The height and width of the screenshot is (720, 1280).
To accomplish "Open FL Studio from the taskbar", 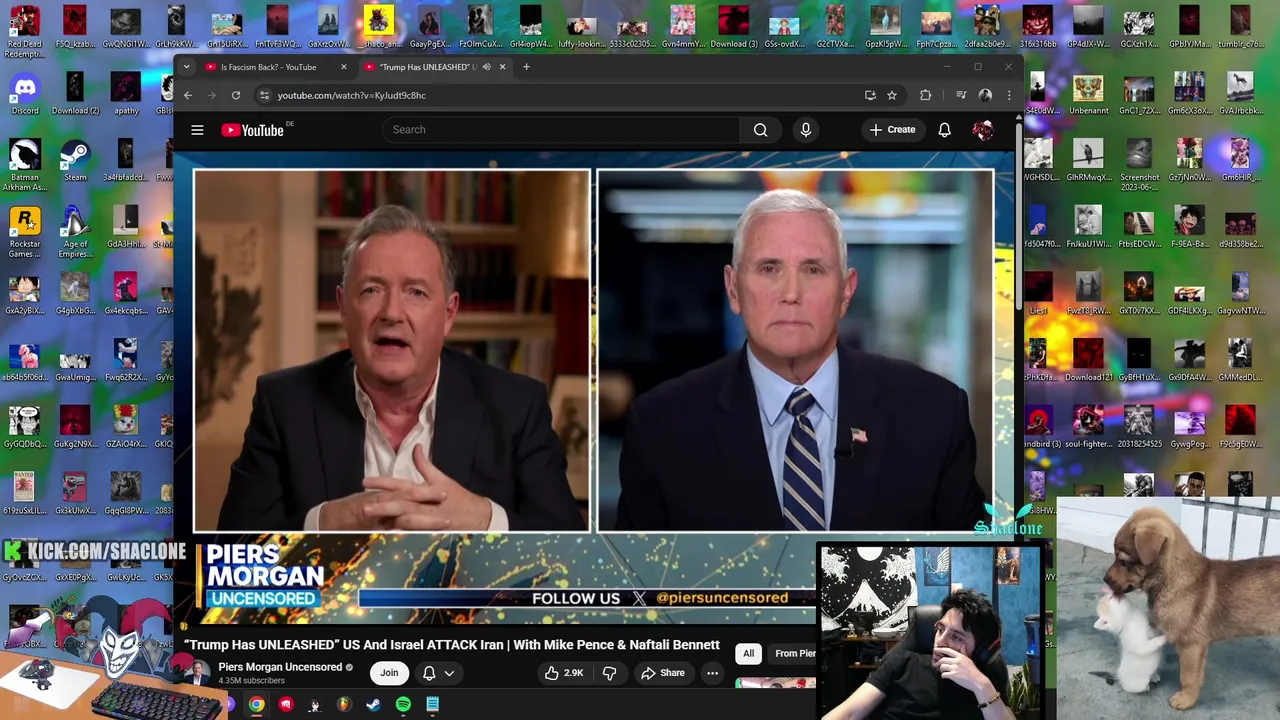I will click(x=344, y=705).
